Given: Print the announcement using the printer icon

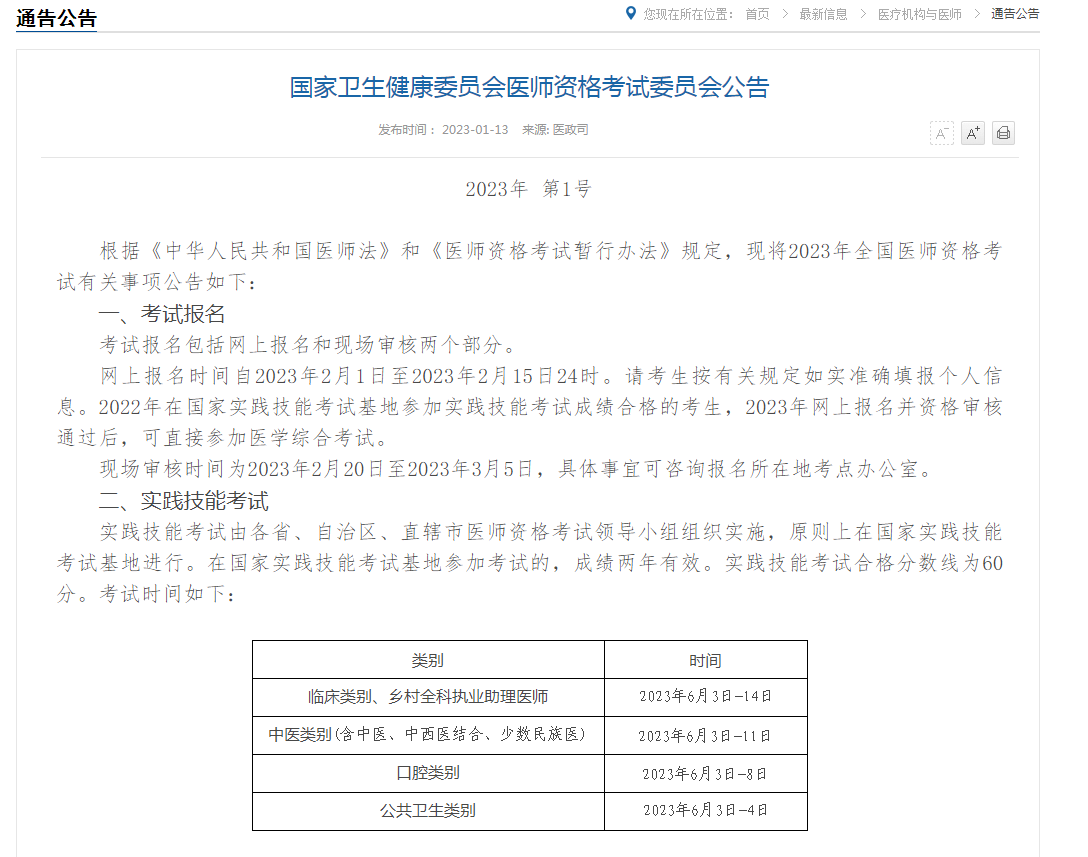Looking at the screenshot, I should [1003, 133].
